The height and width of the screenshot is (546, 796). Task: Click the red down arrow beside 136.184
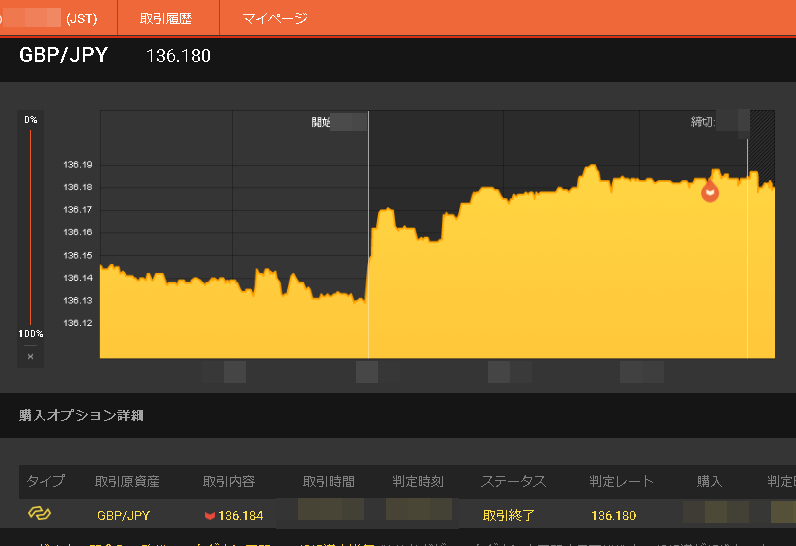[x=209, y=516]
